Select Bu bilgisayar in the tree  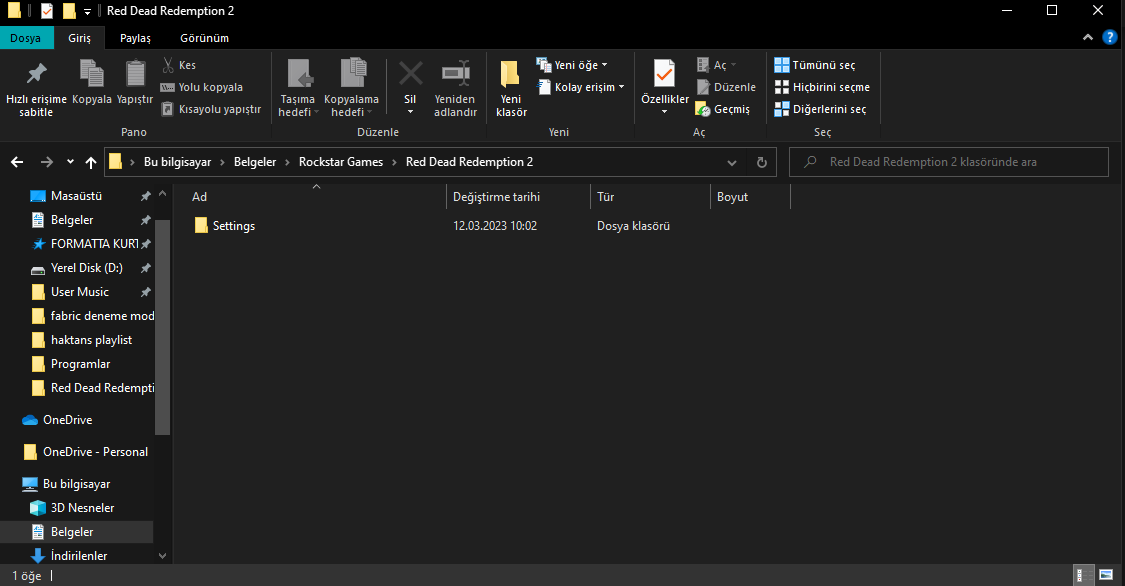click(77, 484)
